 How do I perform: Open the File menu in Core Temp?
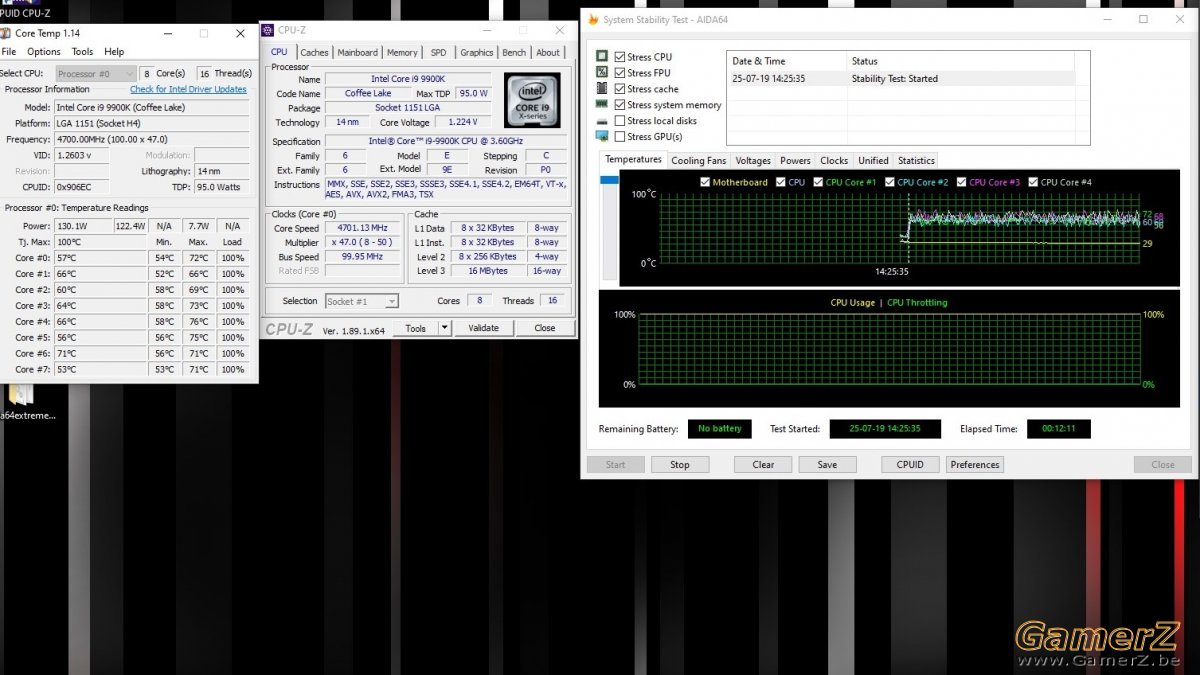tap(9, 52)
